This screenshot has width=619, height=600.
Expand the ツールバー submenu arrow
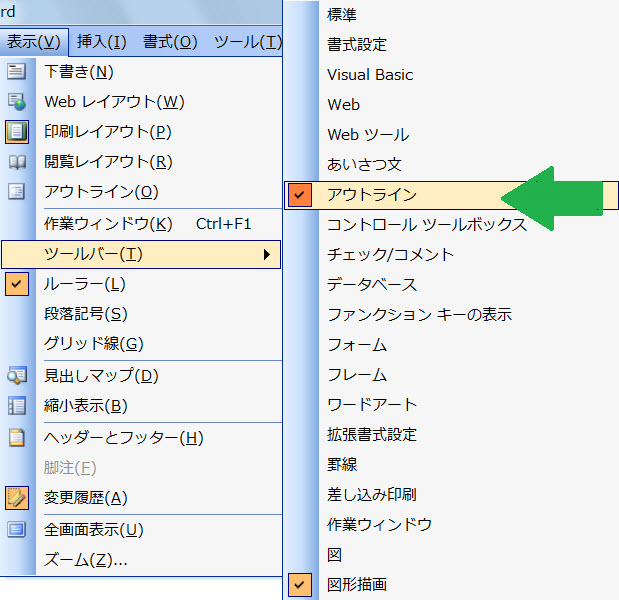266,255
